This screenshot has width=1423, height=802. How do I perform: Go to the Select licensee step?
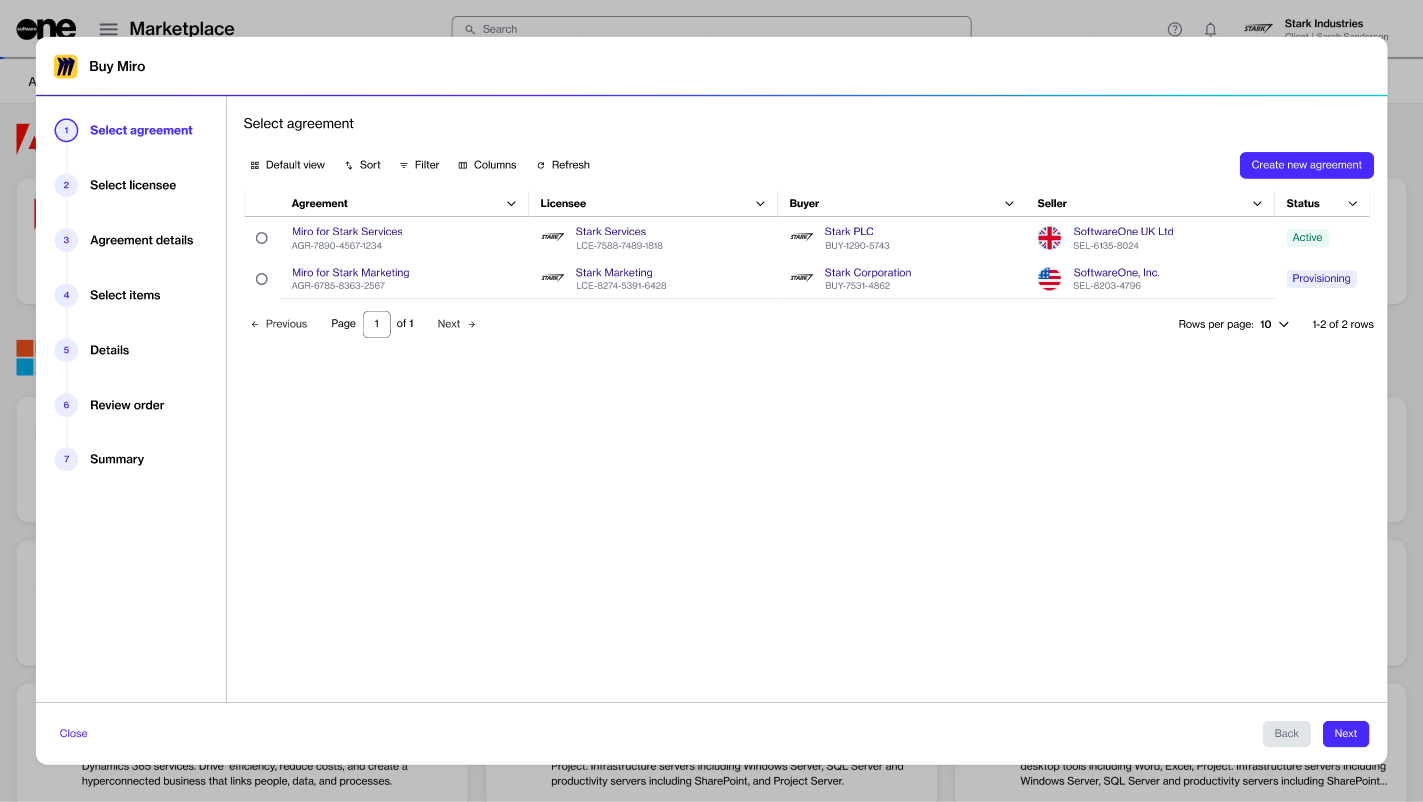[x=132, y=185]
